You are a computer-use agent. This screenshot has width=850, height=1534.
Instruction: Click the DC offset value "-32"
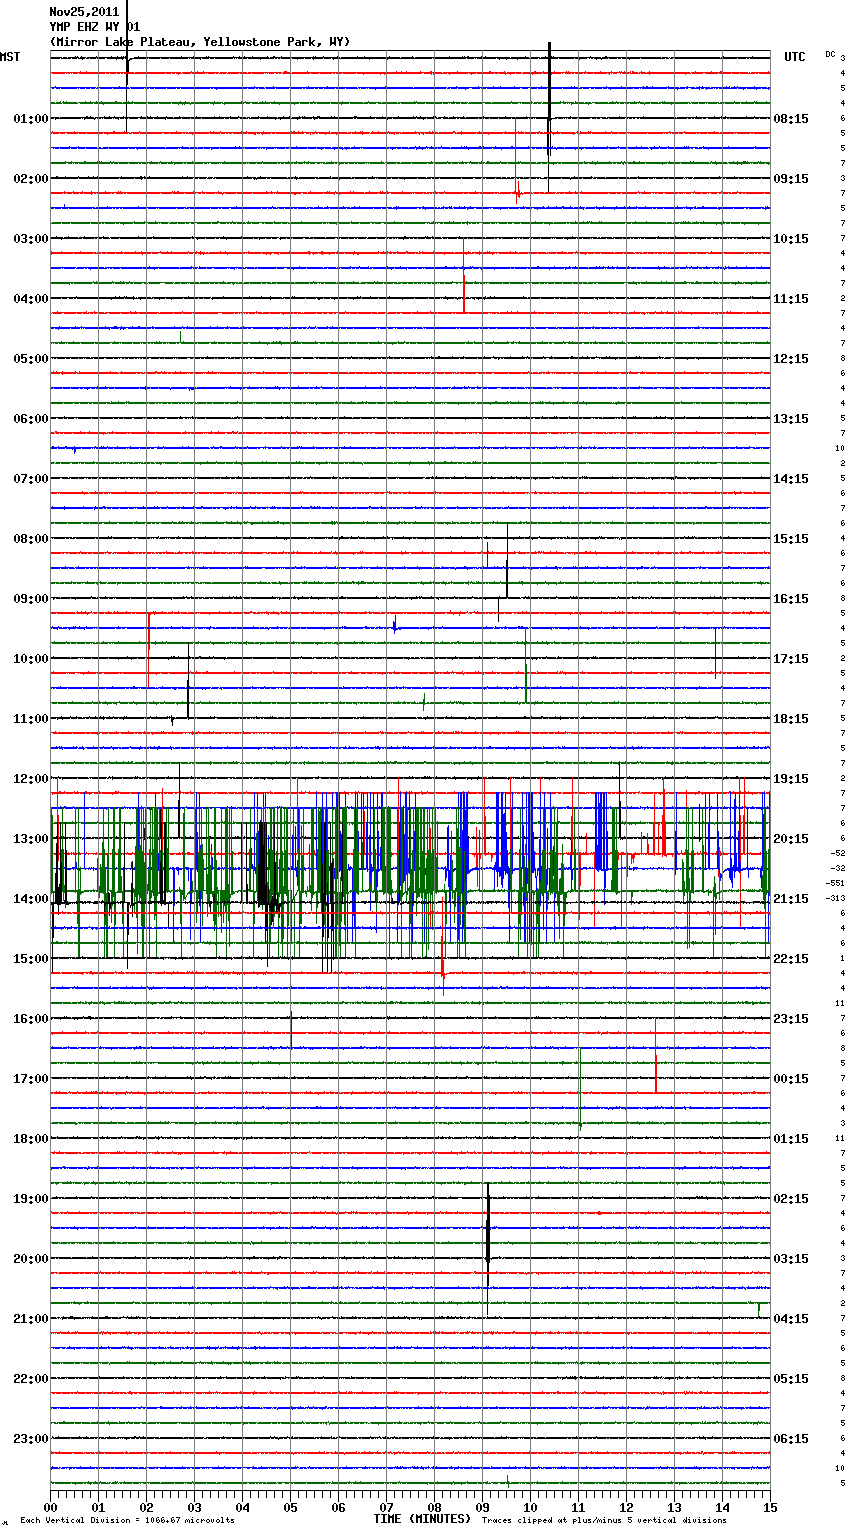point(838,868)
